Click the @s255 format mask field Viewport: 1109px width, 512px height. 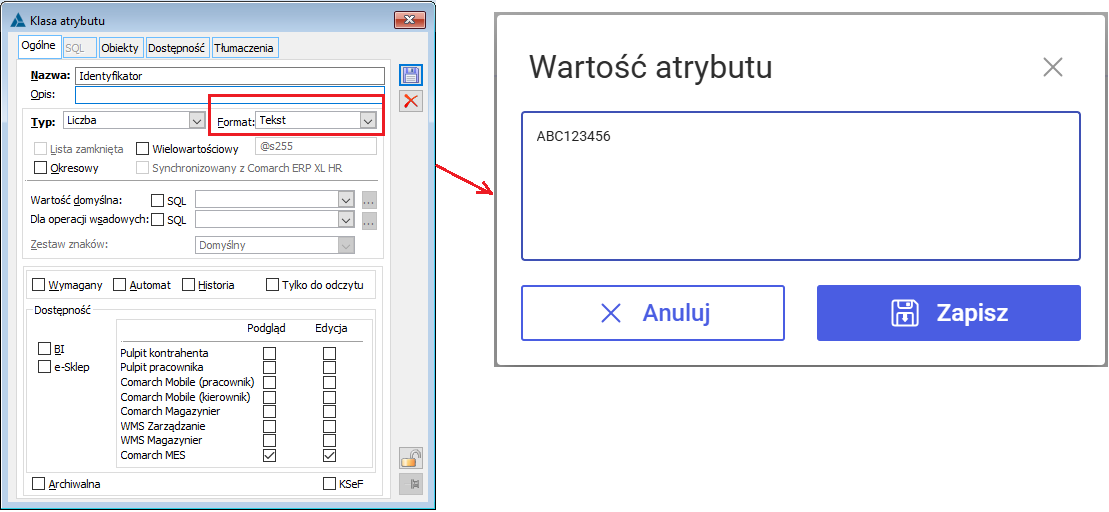click(315, 147)
